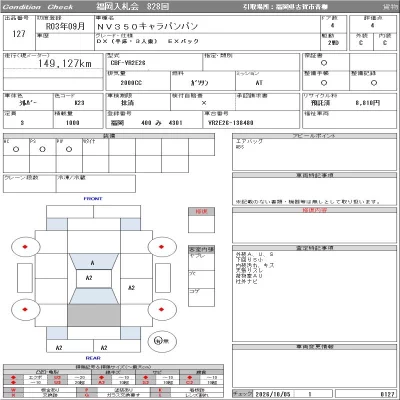
Task: Click the 整備記録 circle mark
Action: pos(374,83)
